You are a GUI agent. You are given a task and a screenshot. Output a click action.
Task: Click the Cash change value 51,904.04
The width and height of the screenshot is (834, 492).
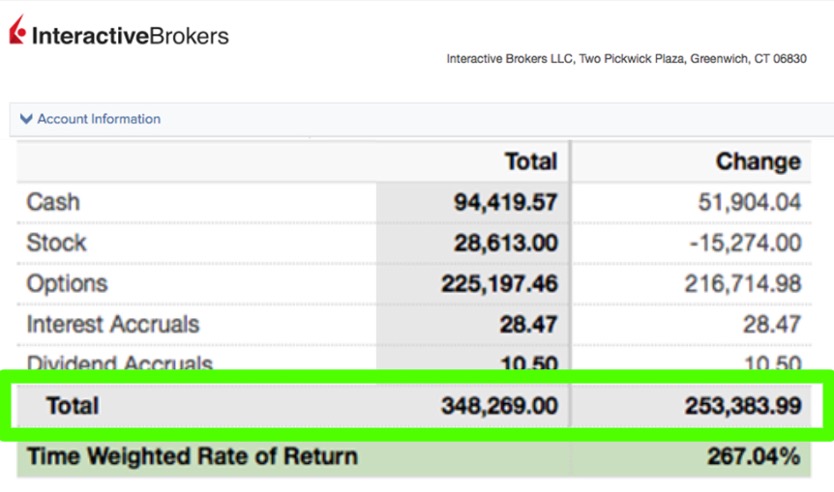[x=749, y=203]
